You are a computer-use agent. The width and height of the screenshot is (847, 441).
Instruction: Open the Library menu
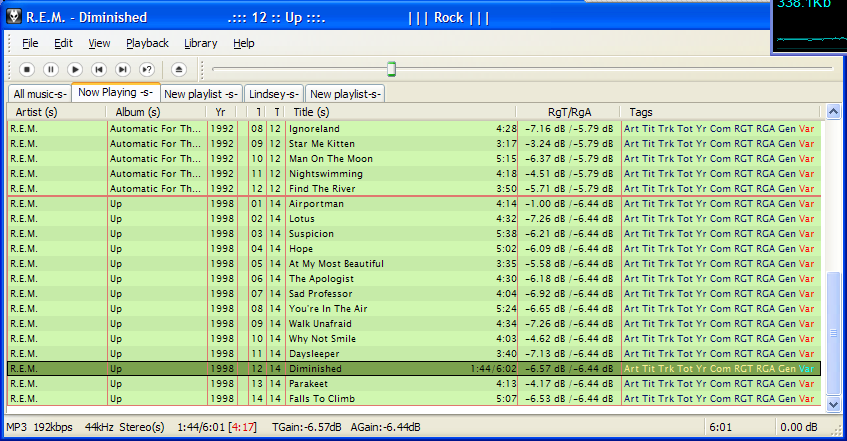200,43
